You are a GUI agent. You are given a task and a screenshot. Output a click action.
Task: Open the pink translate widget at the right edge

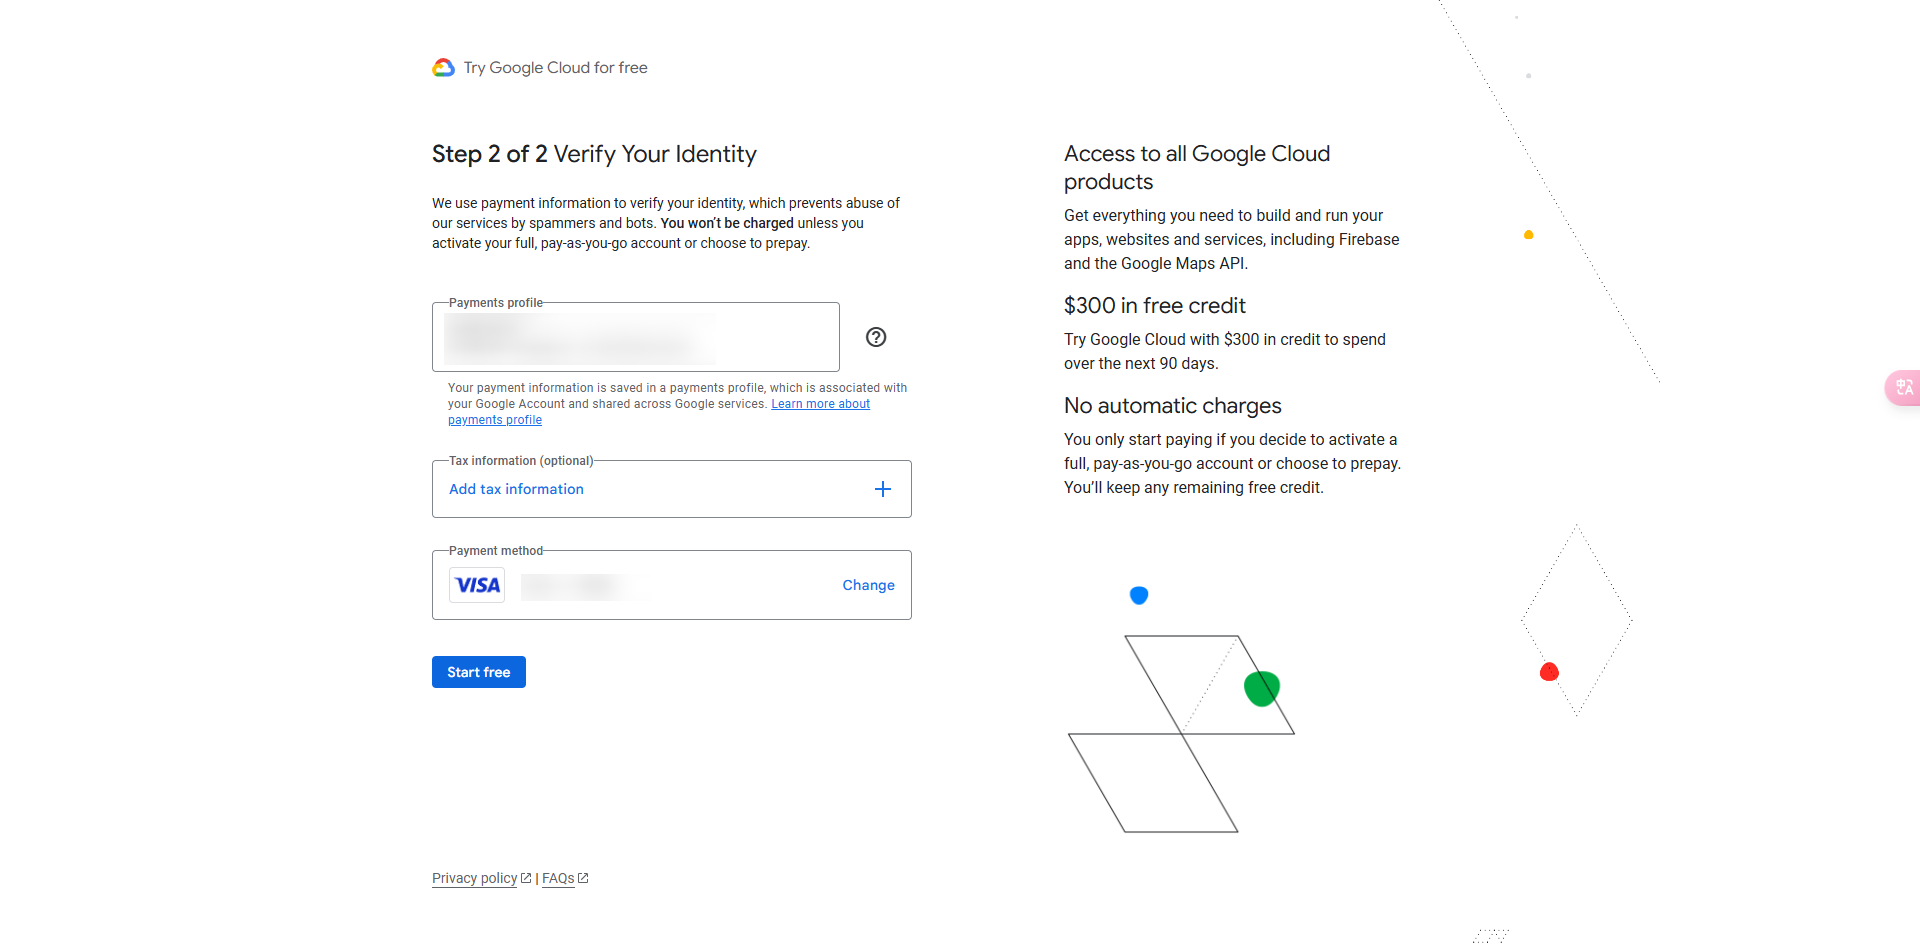tap(1903, 387)
